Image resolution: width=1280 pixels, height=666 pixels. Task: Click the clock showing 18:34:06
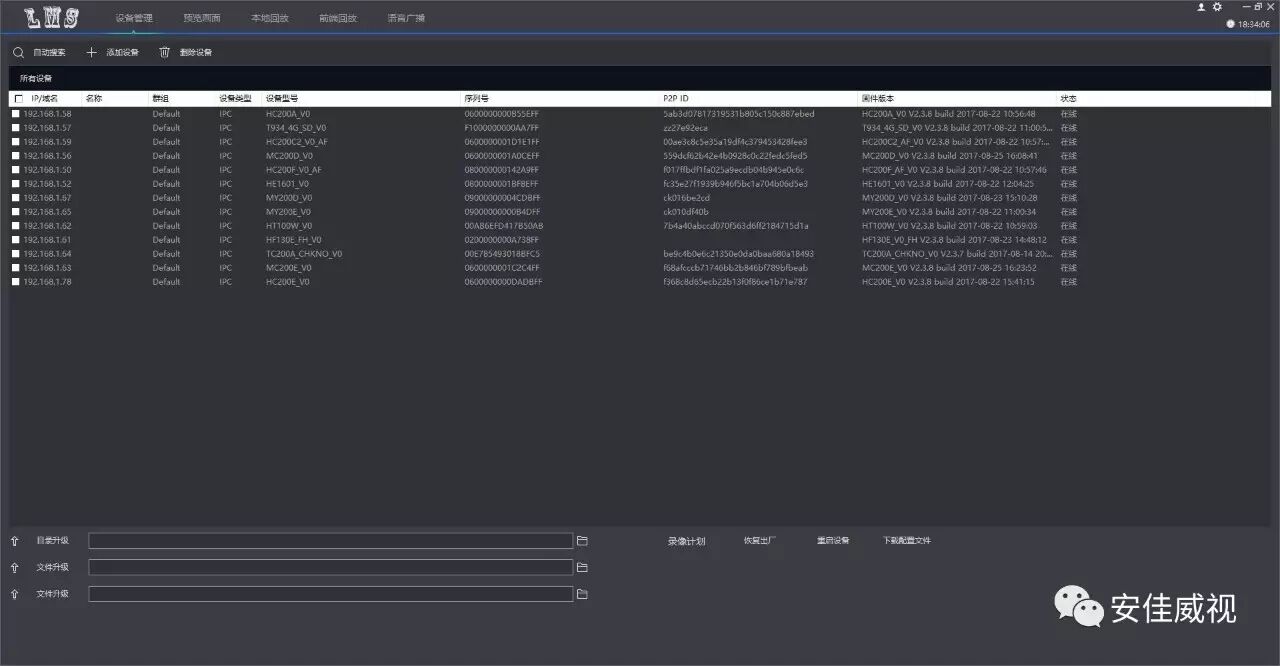tap(1249, 23)
